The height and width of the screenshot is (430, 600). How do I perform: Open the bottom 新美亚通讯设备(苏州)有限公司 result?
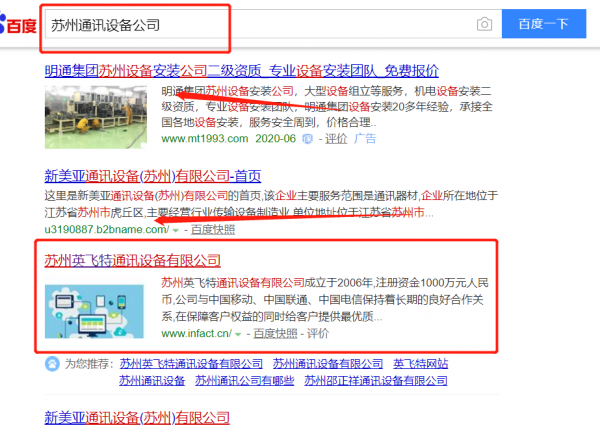click(137, 417)
